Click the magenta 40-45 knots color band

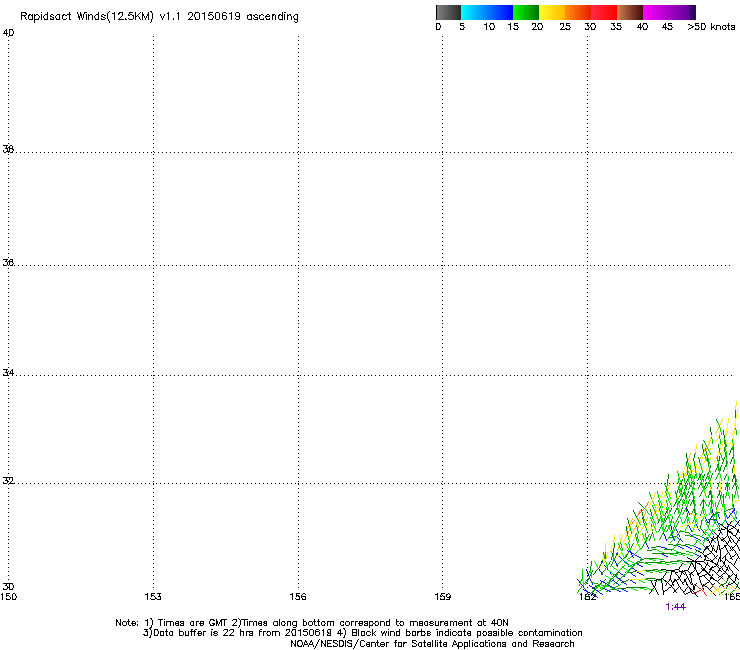pyautogui.click(x=656, y=12)
